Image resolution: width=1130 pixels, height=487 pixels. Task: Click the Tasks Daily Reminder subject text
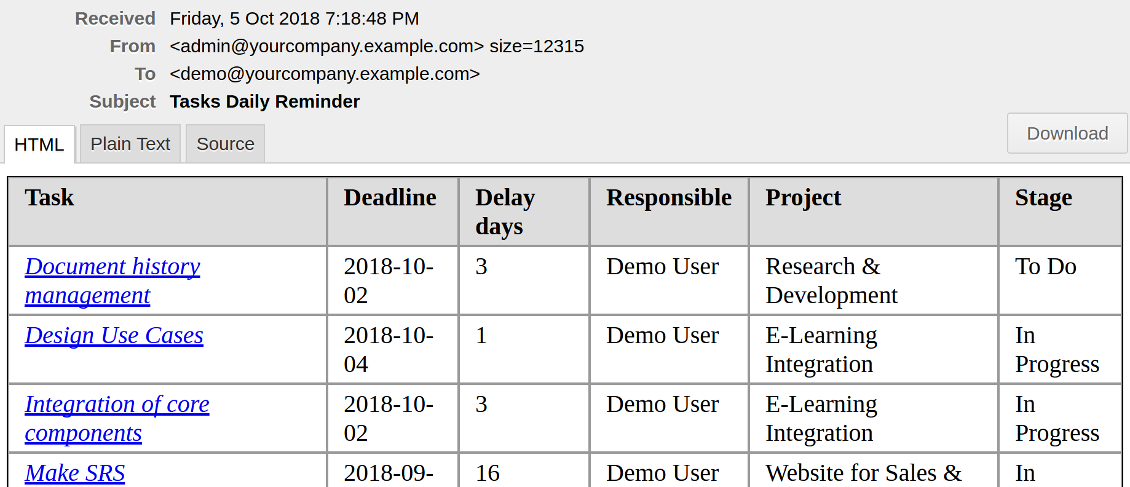coord(265,101)
